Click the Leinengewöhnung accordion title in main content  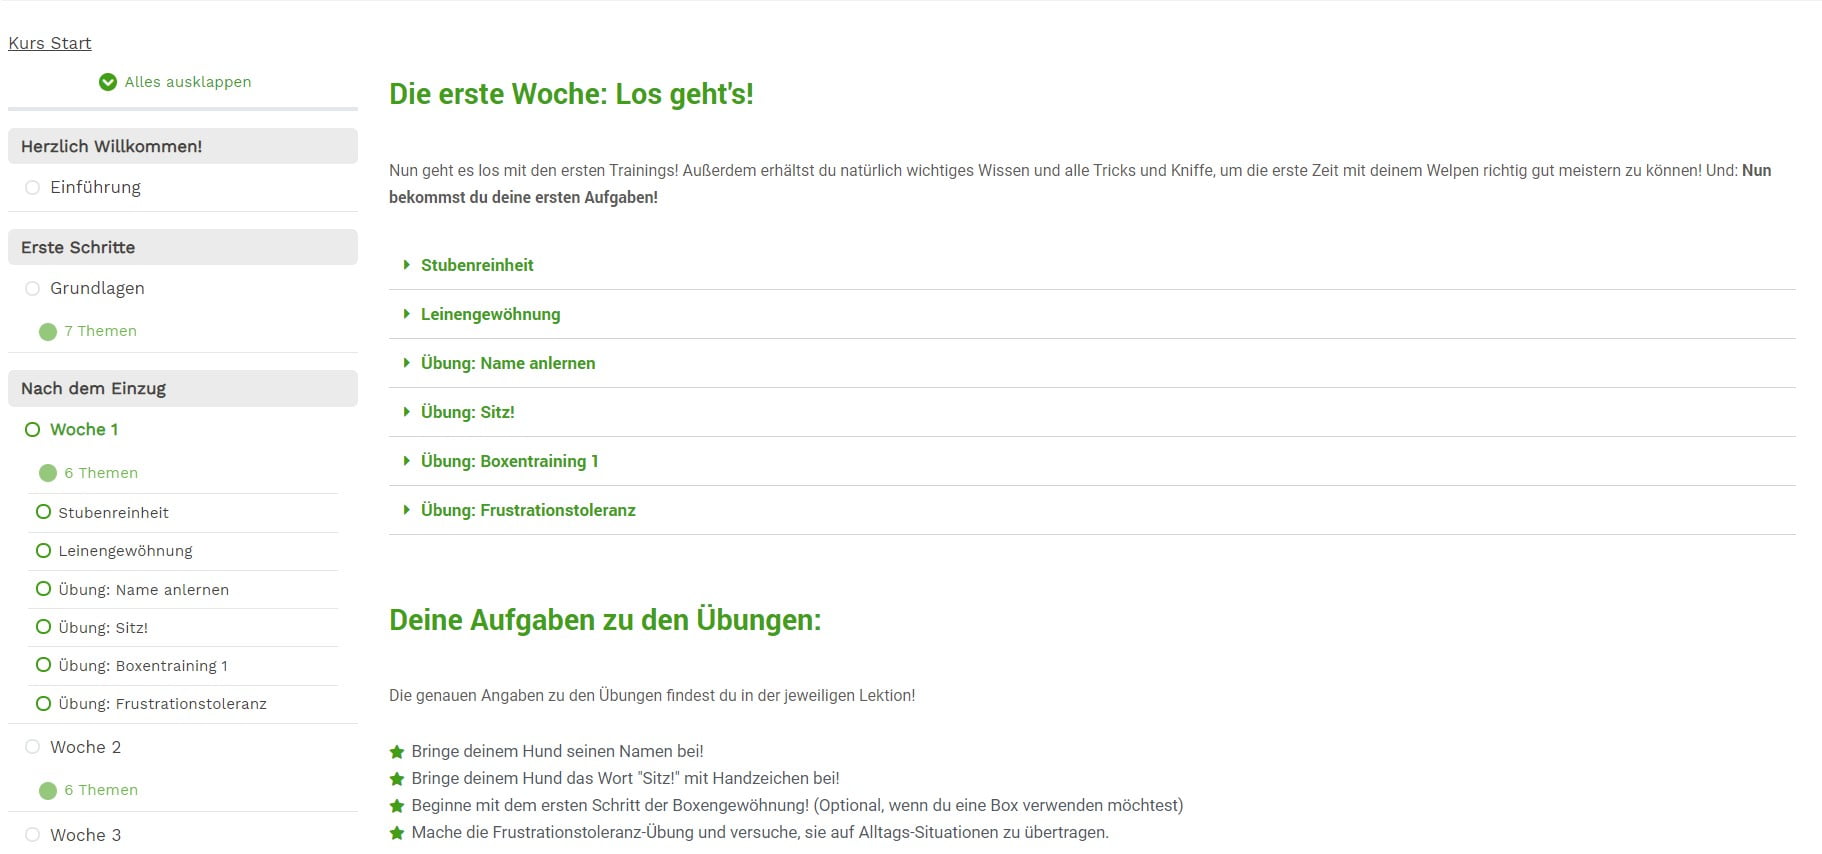point(490,314)
